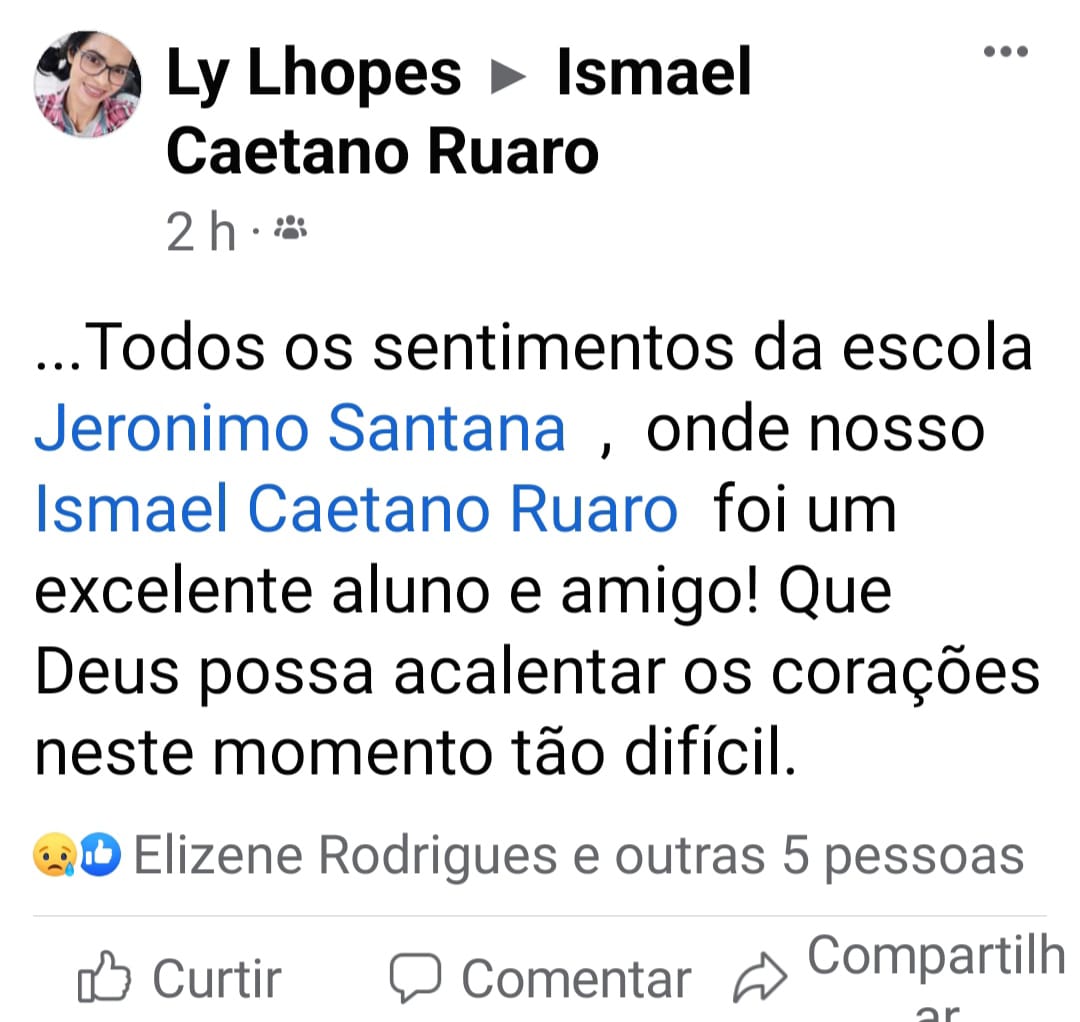Screen dimensions: 1080x1022
Task: Click the sad crying reaction emoji
Action: tap(54, 855)
